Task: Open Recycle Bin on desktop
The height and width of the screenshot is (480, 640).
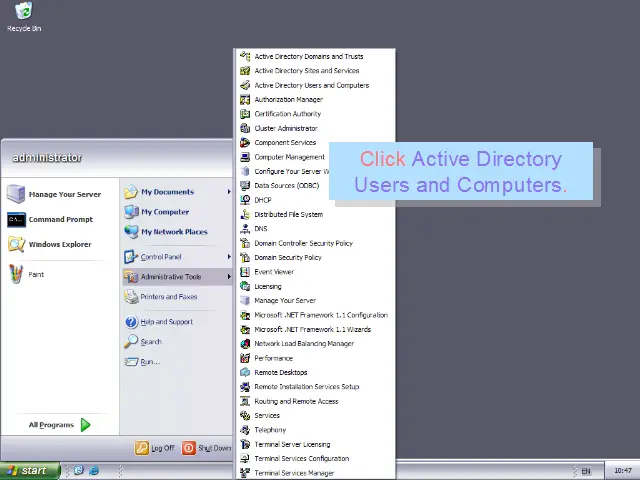Action: 24,17
